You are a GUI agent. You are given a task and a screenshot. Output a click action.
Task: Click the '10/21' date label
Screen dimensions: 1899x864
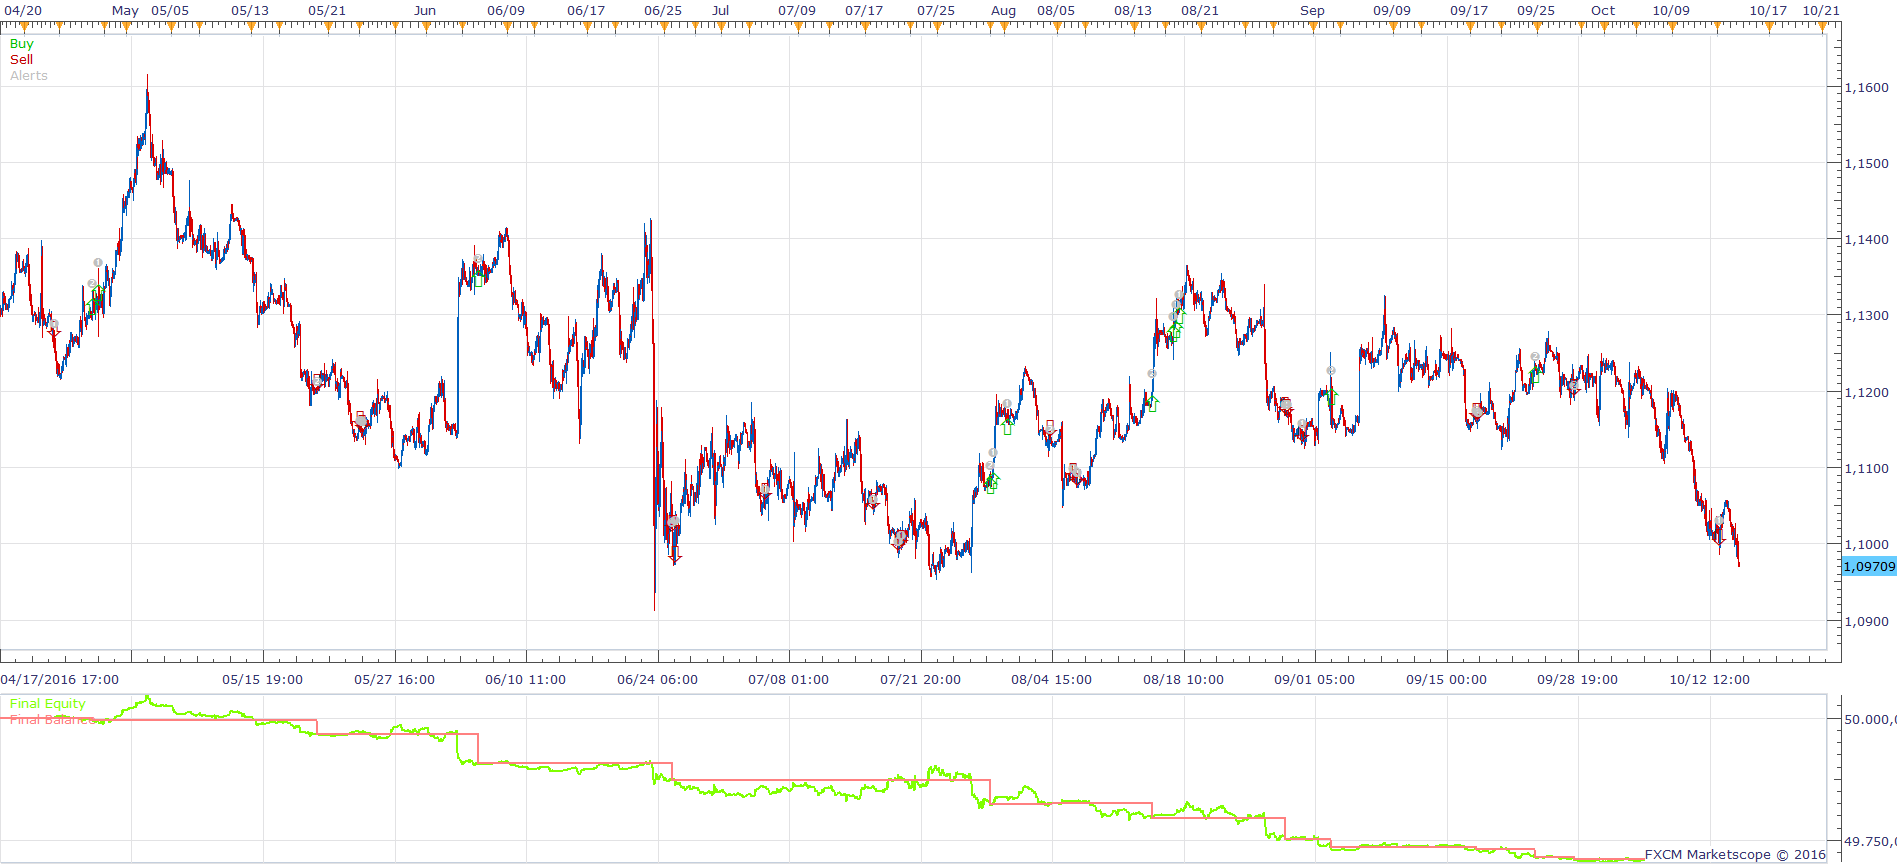pos(1821,11)
